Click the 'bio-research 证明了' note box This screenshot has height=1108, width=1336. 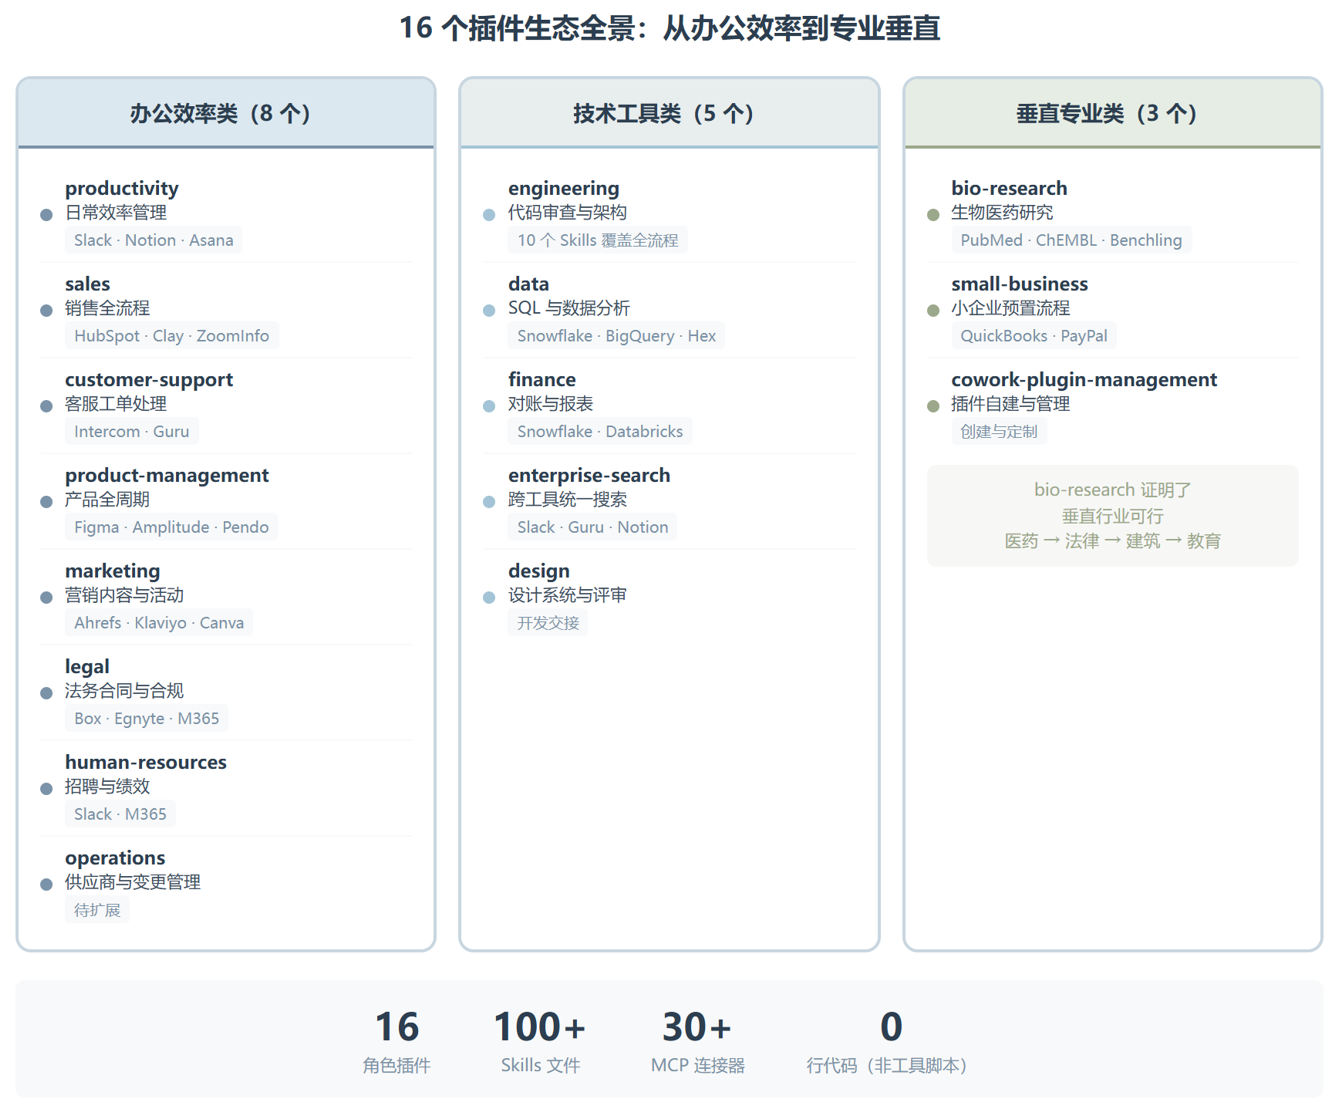point(1112,516)
